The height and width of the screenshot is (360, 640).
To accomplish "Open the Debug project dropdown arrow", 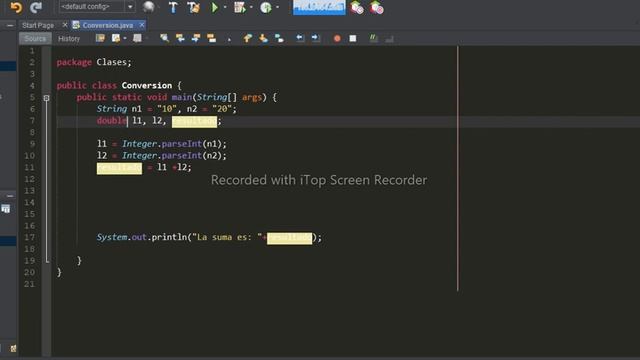I will coord(251,7).
